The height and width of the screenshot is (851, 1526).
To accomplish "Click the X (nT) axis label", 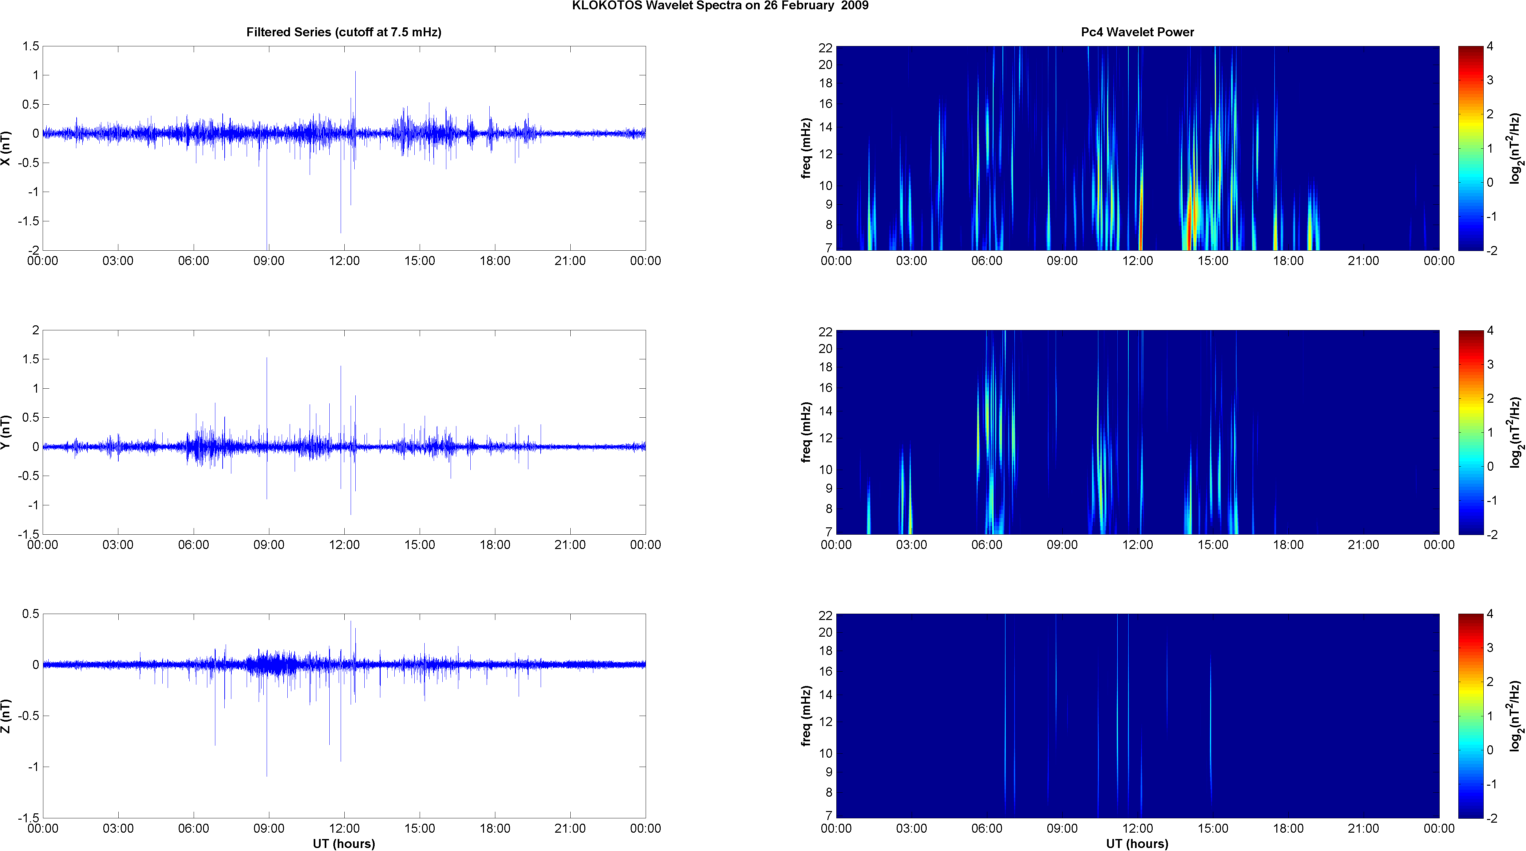I will [7, 148].
